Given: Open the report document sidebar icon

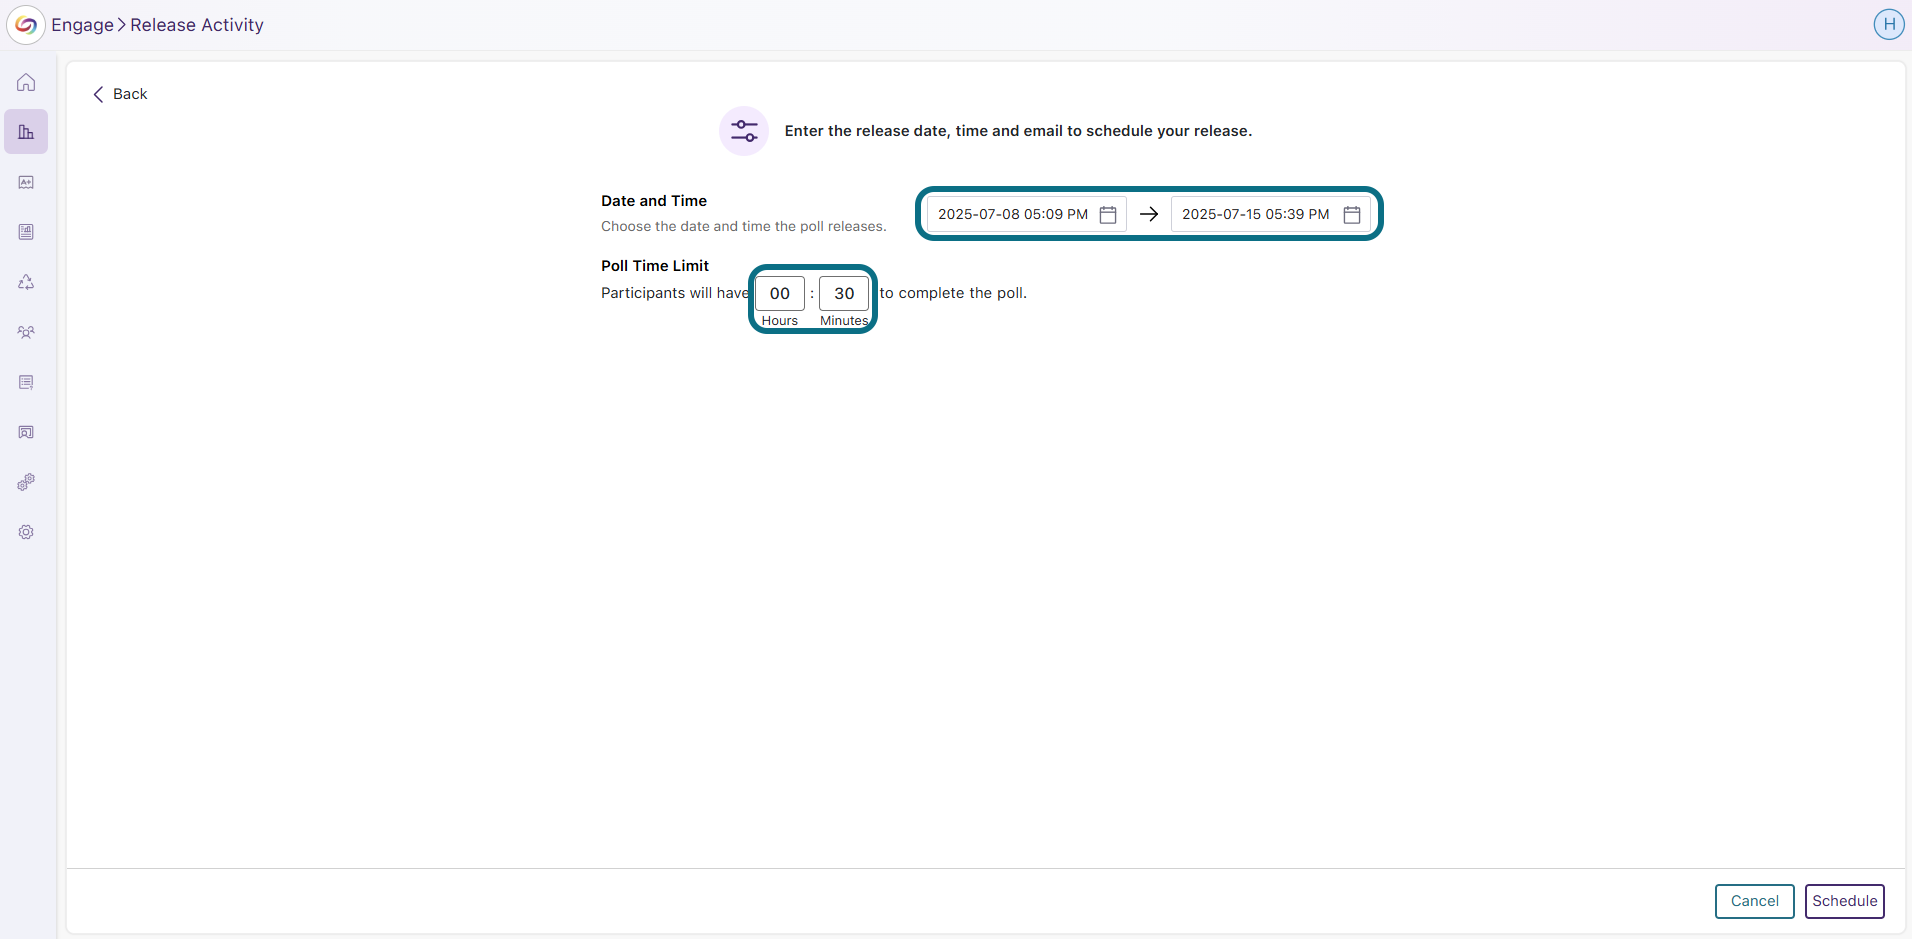Looking at the screenshot, I should pos(26,232).
